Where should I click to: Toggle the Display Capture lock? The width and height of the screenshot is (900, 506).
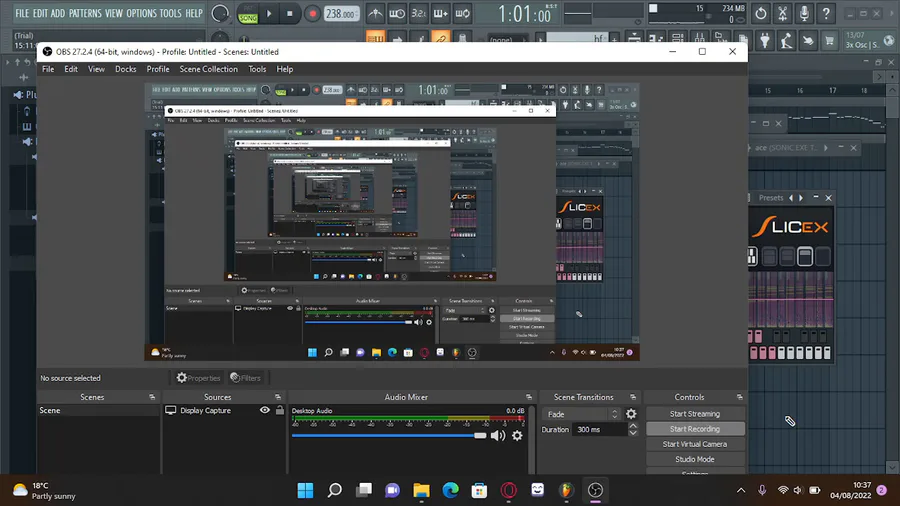coord(280,410)
